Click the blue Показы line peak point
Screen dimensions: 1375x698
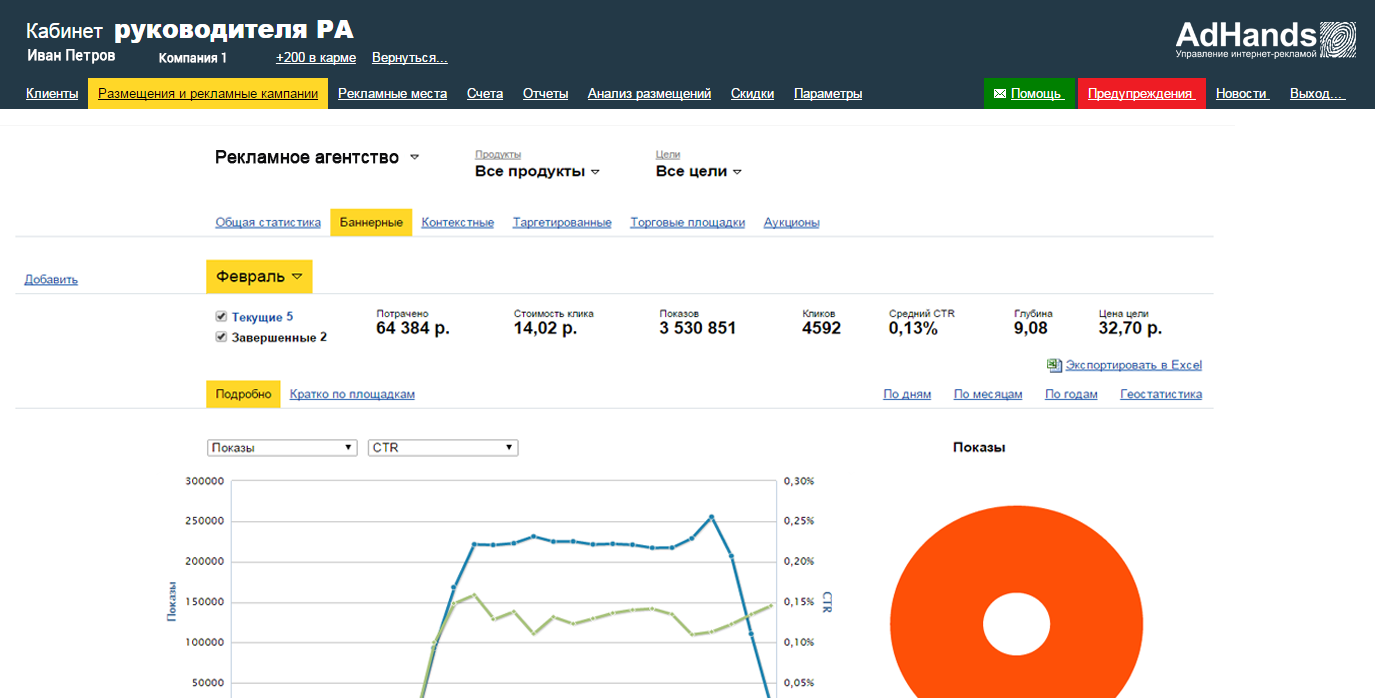pyautogui.click(x=711, y=517)
